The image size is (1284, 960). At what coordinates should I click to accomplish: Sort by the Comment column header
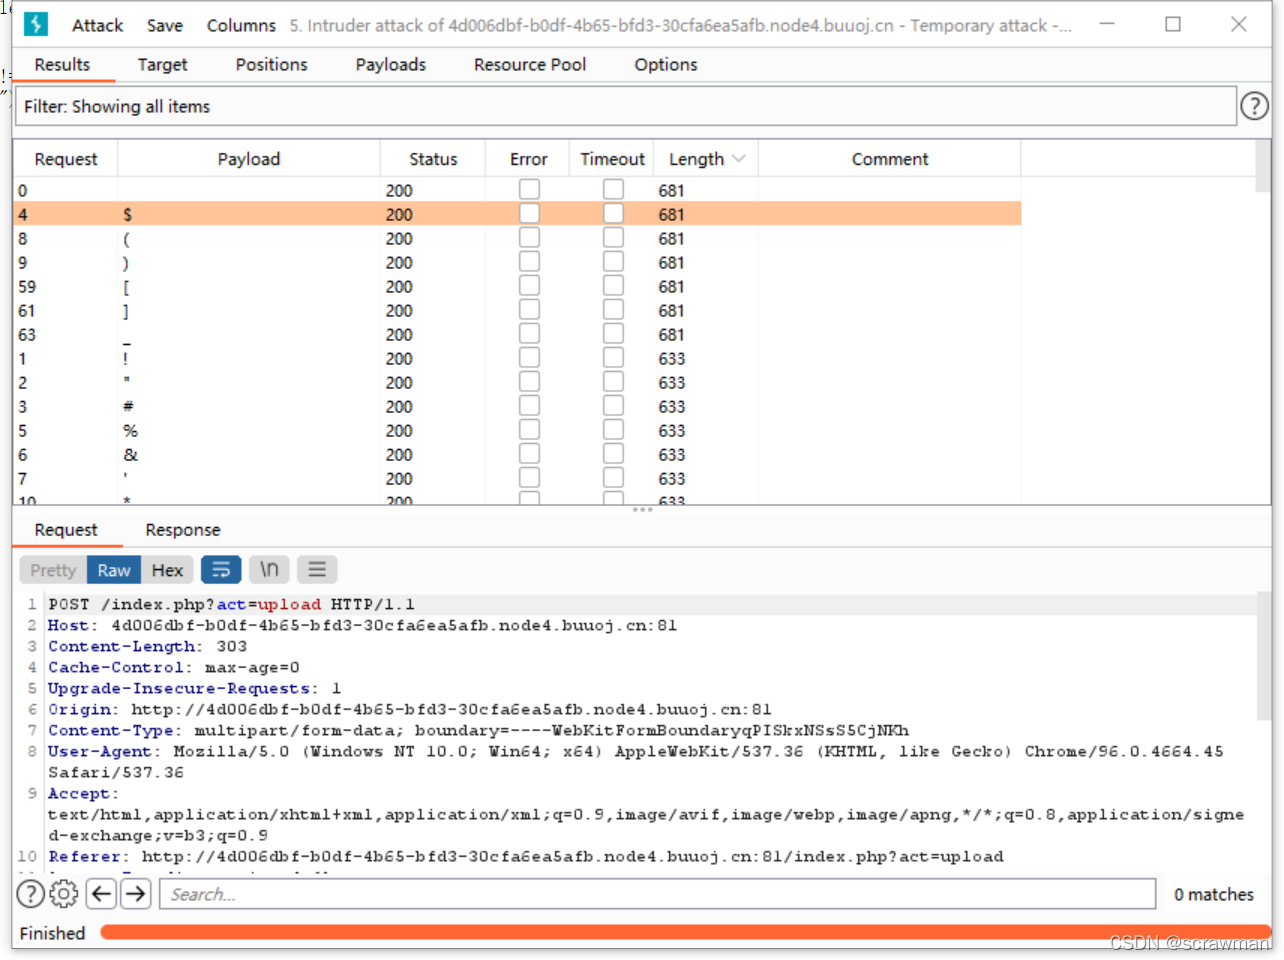(890, 159)
